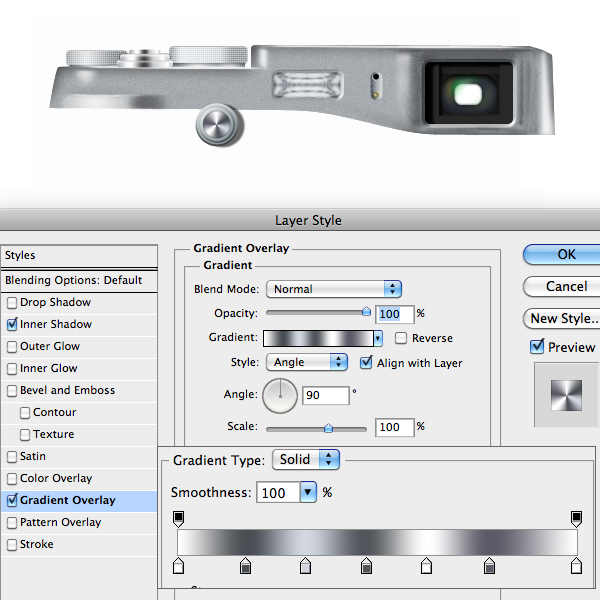Open the Blend Mode dropdown
Screen dimensions: 600x600
[334, 289]
